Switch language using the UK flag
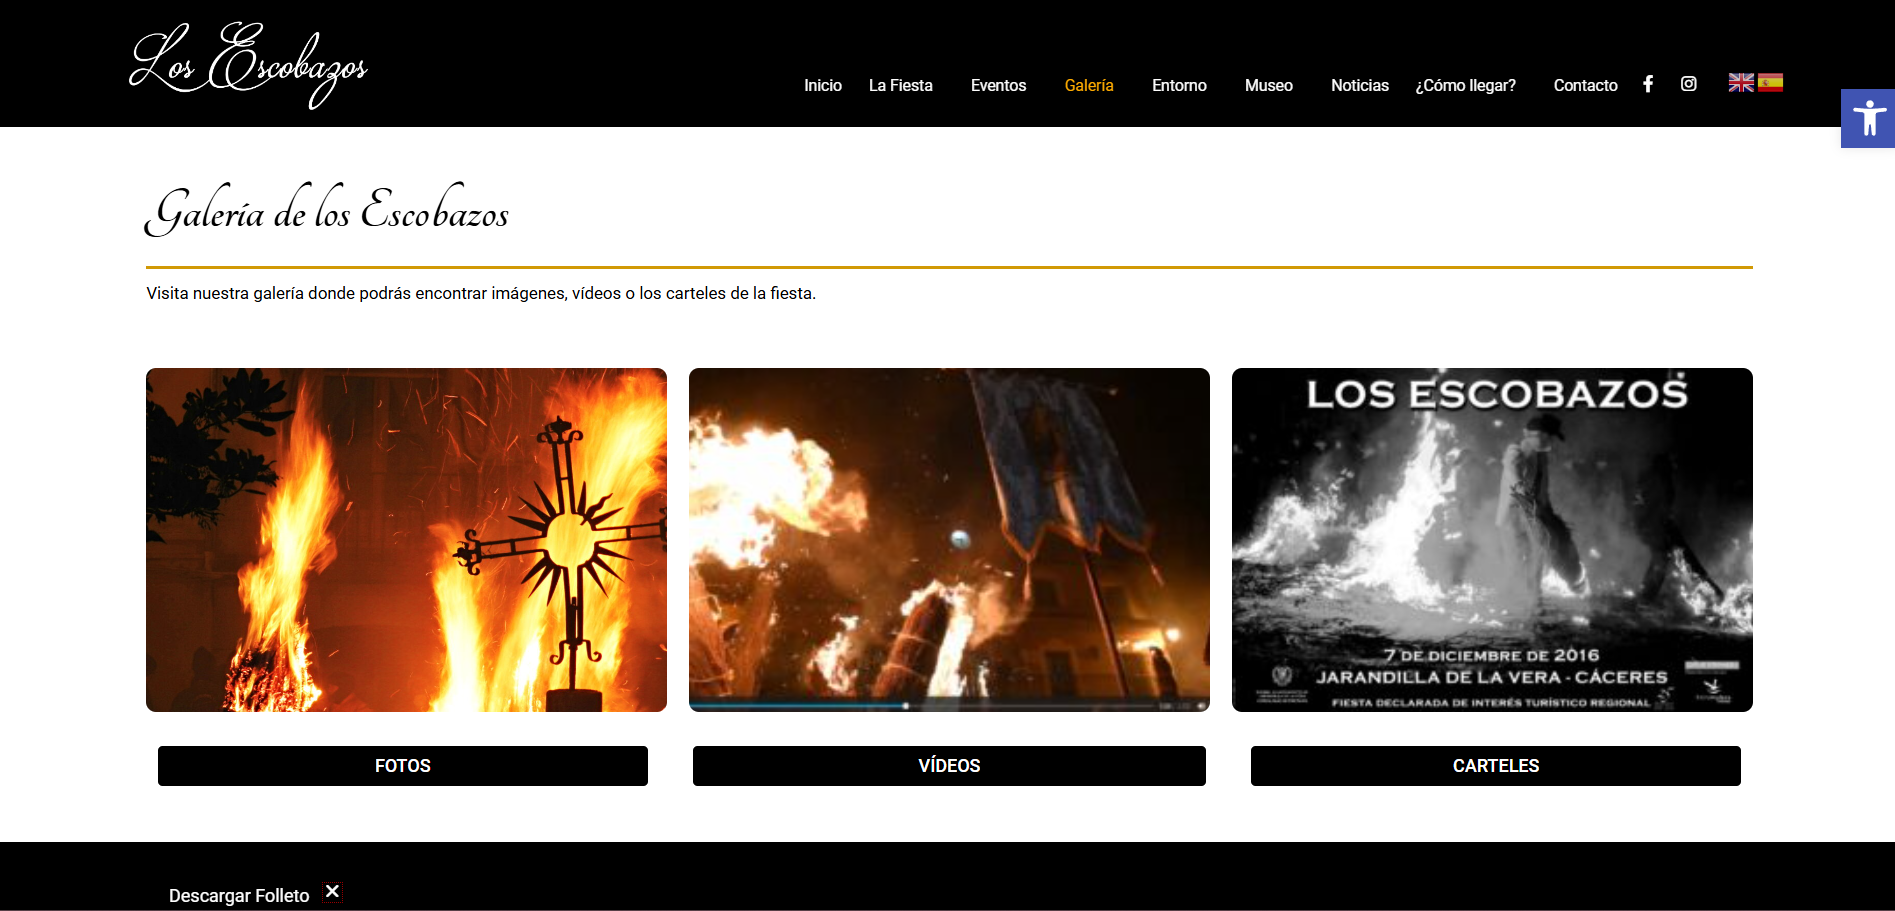 [1741, 83]
